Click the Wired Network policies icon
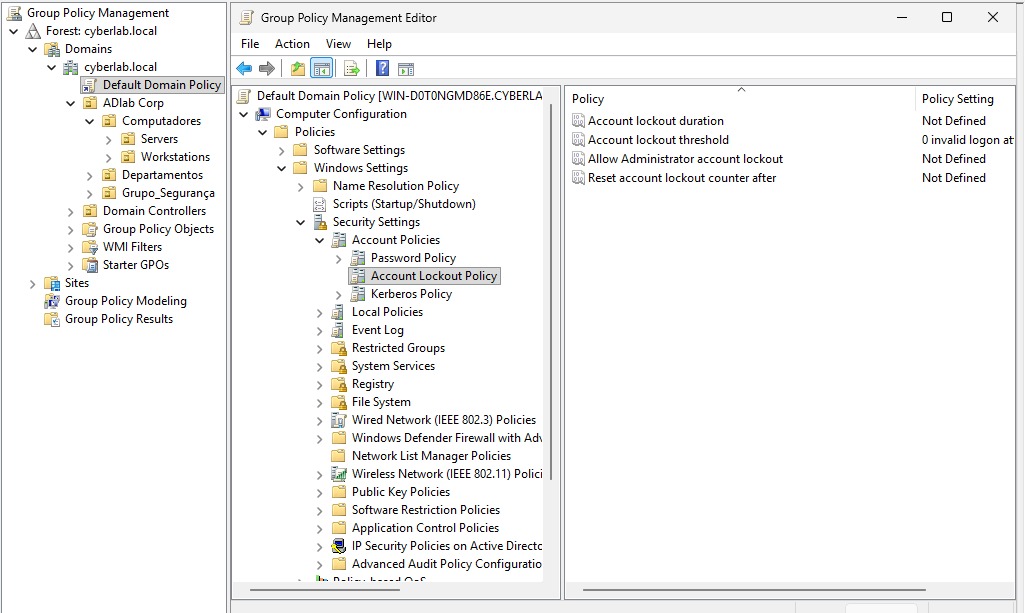Screen dimensions: 1025x613 339,420
